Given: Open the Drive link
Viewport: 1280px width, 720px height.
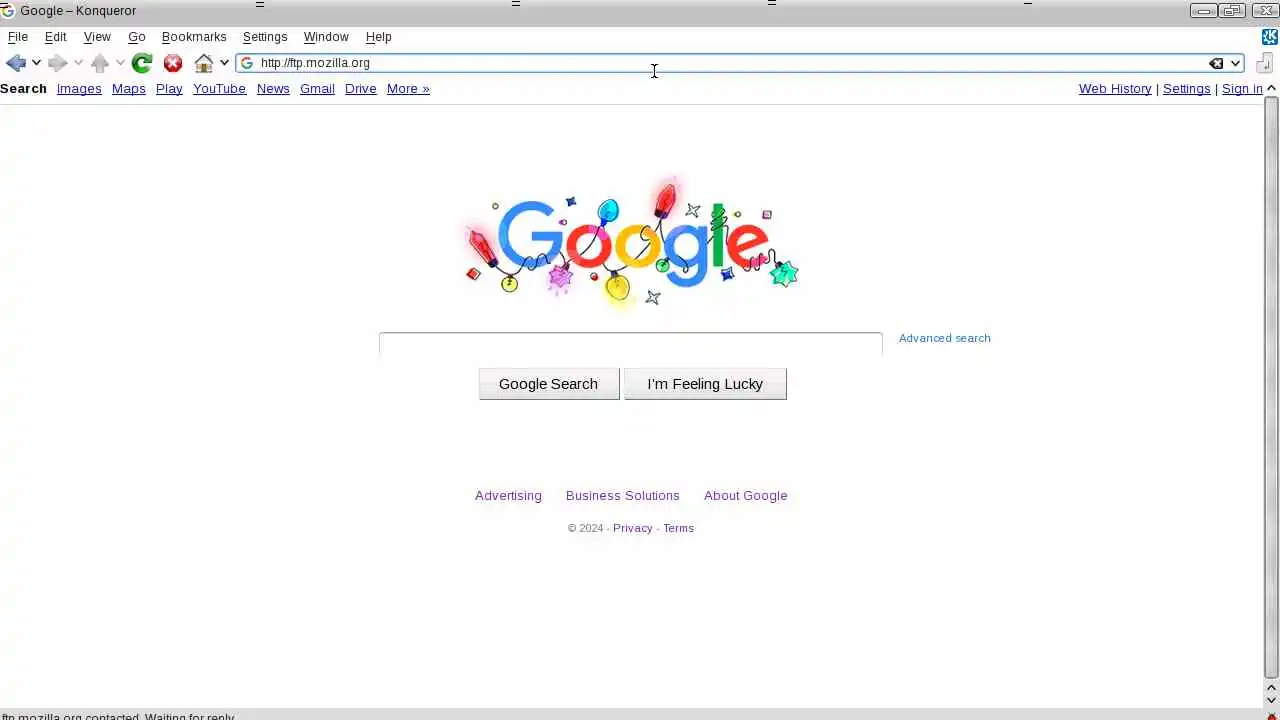Looking at the screenshot, I should 361,89.
